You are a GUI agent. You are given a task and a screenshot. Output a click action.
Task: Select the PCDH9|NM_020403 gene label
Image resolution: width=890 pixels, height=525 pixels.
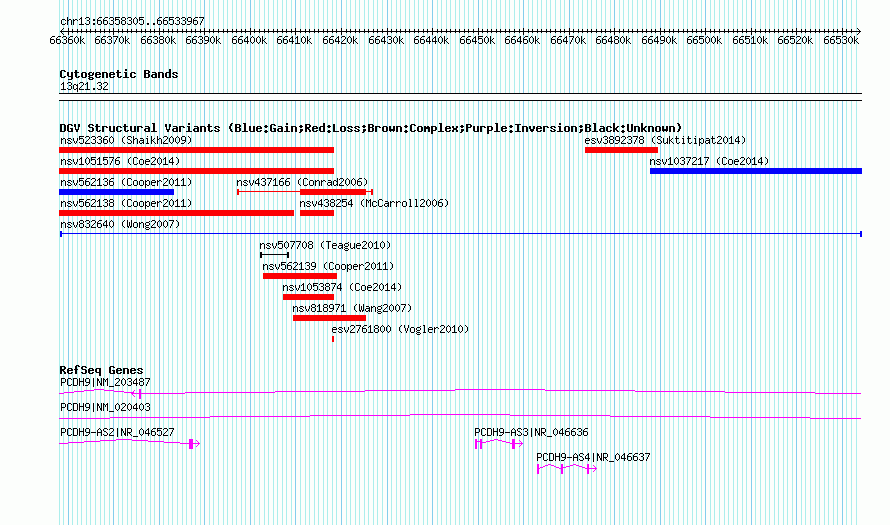(105, 408)
